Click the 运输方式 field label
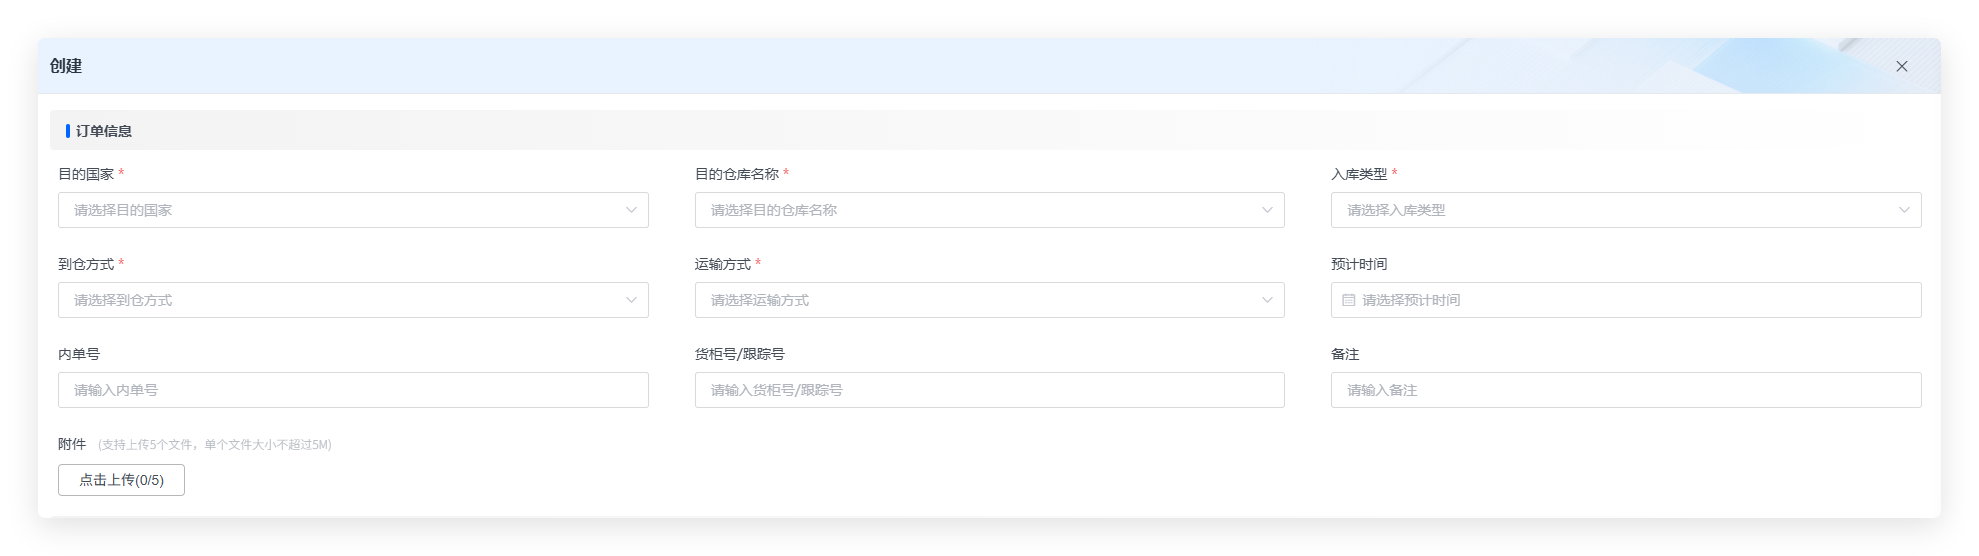Image resolution: width=1979 pixels, height=556 pixels. 722,264
